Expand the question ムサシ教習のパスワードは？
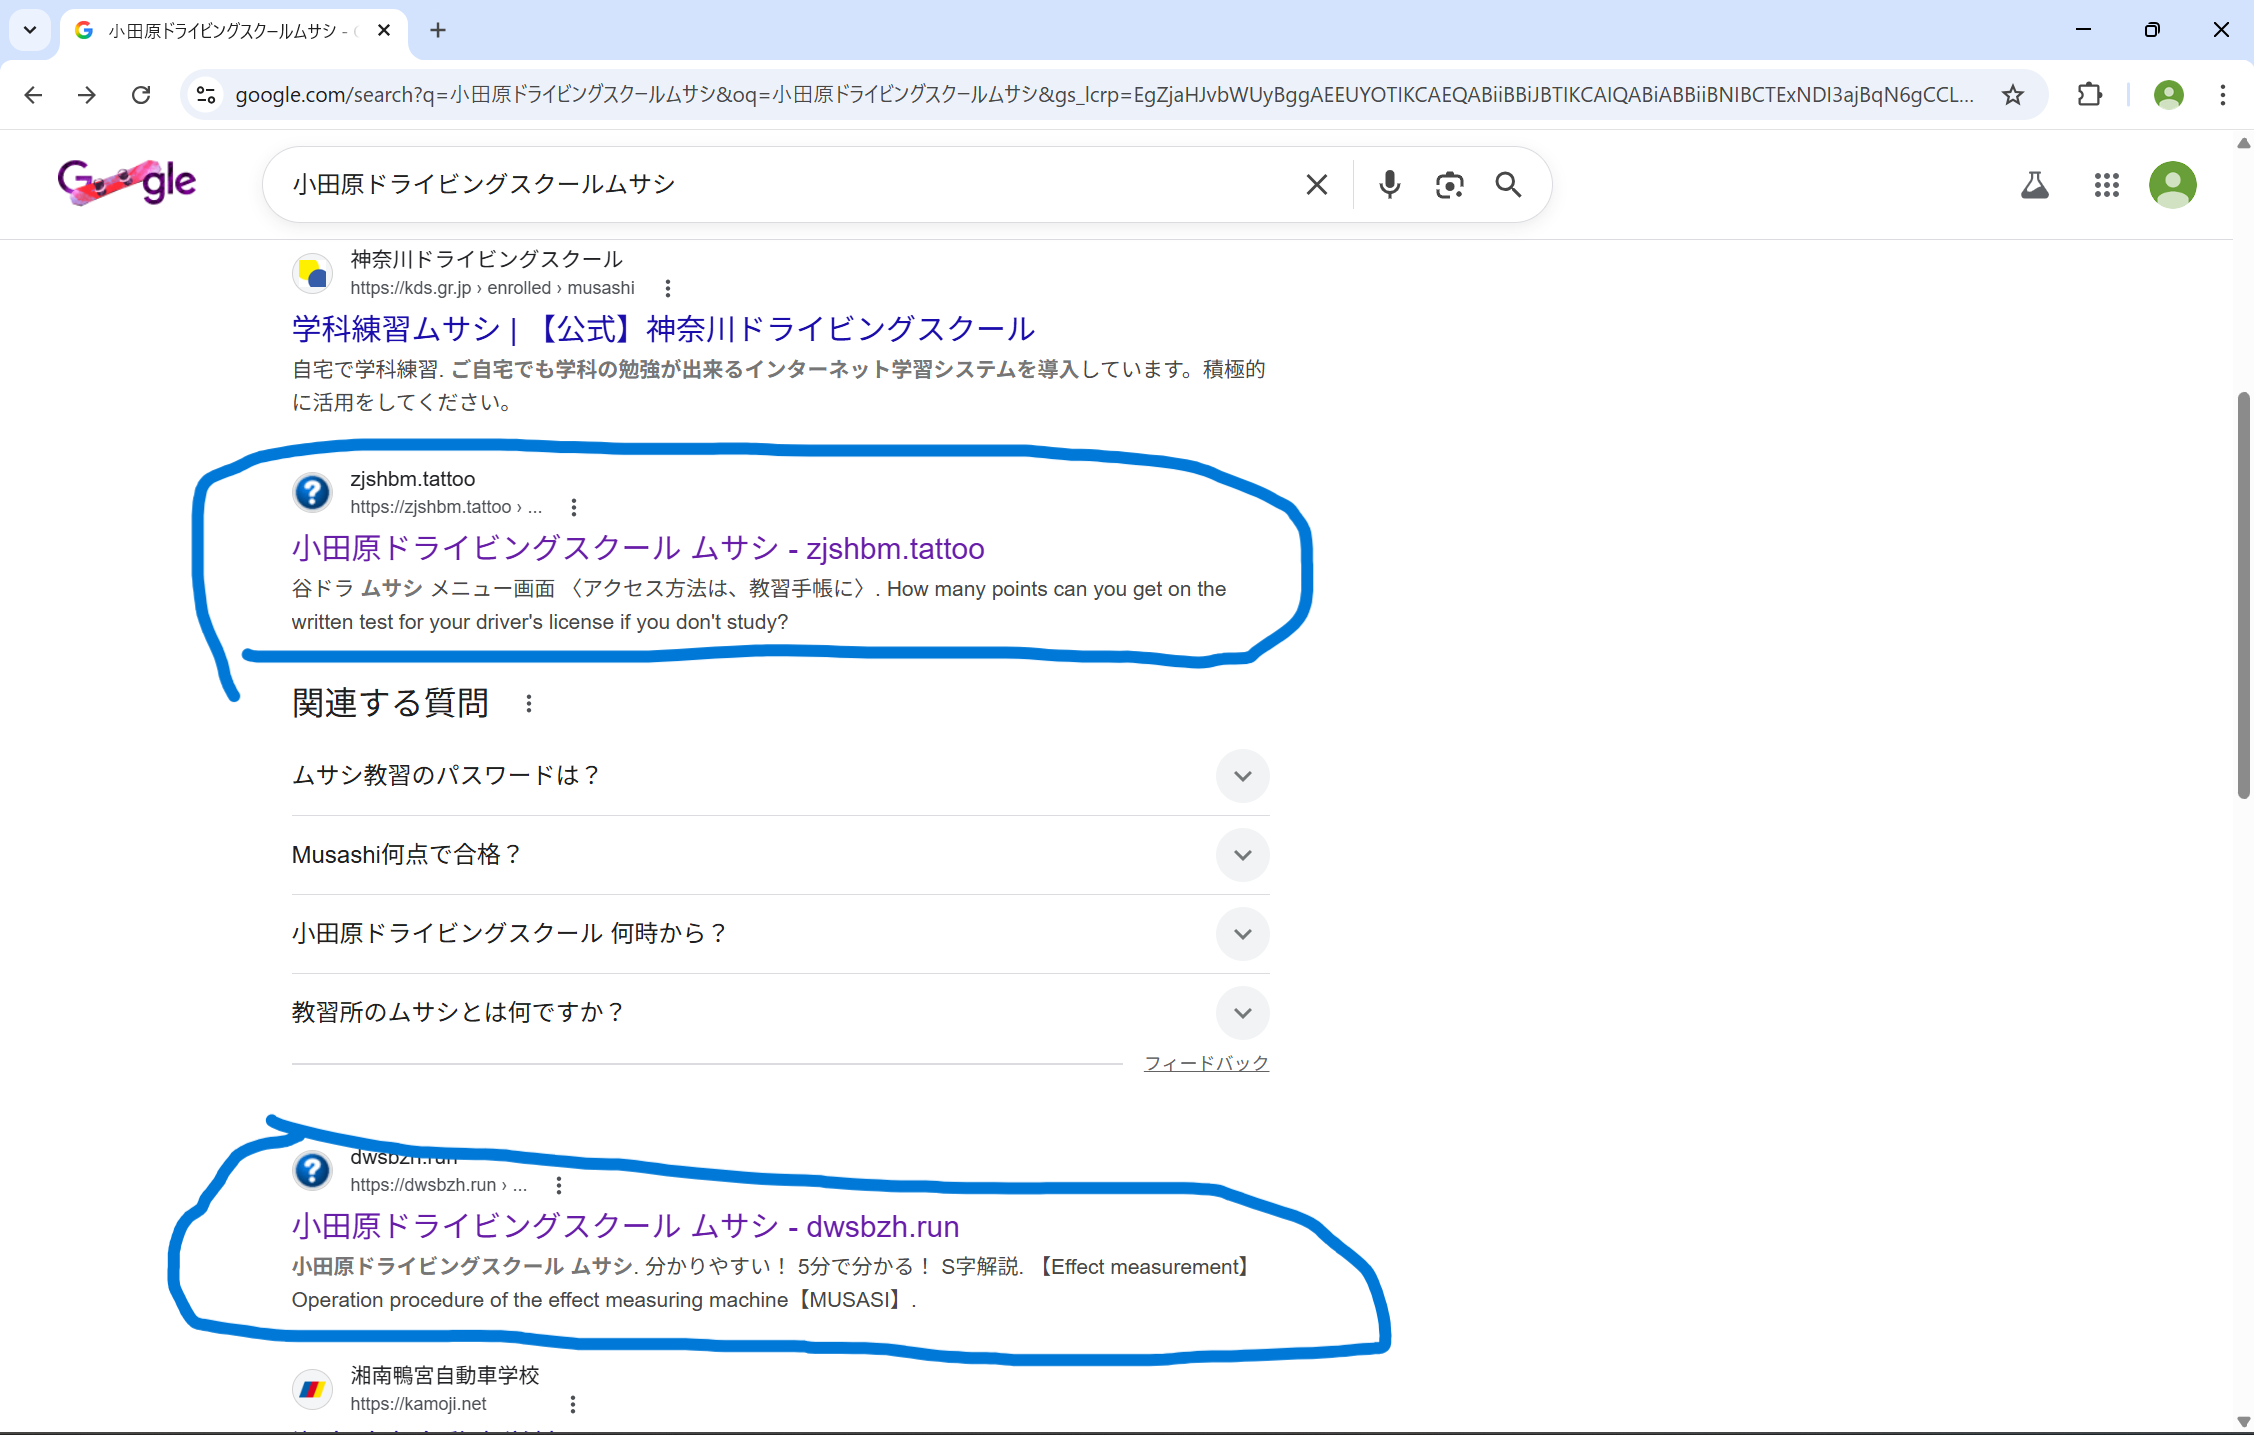 pyautogui.click(x=1242, y=776)
